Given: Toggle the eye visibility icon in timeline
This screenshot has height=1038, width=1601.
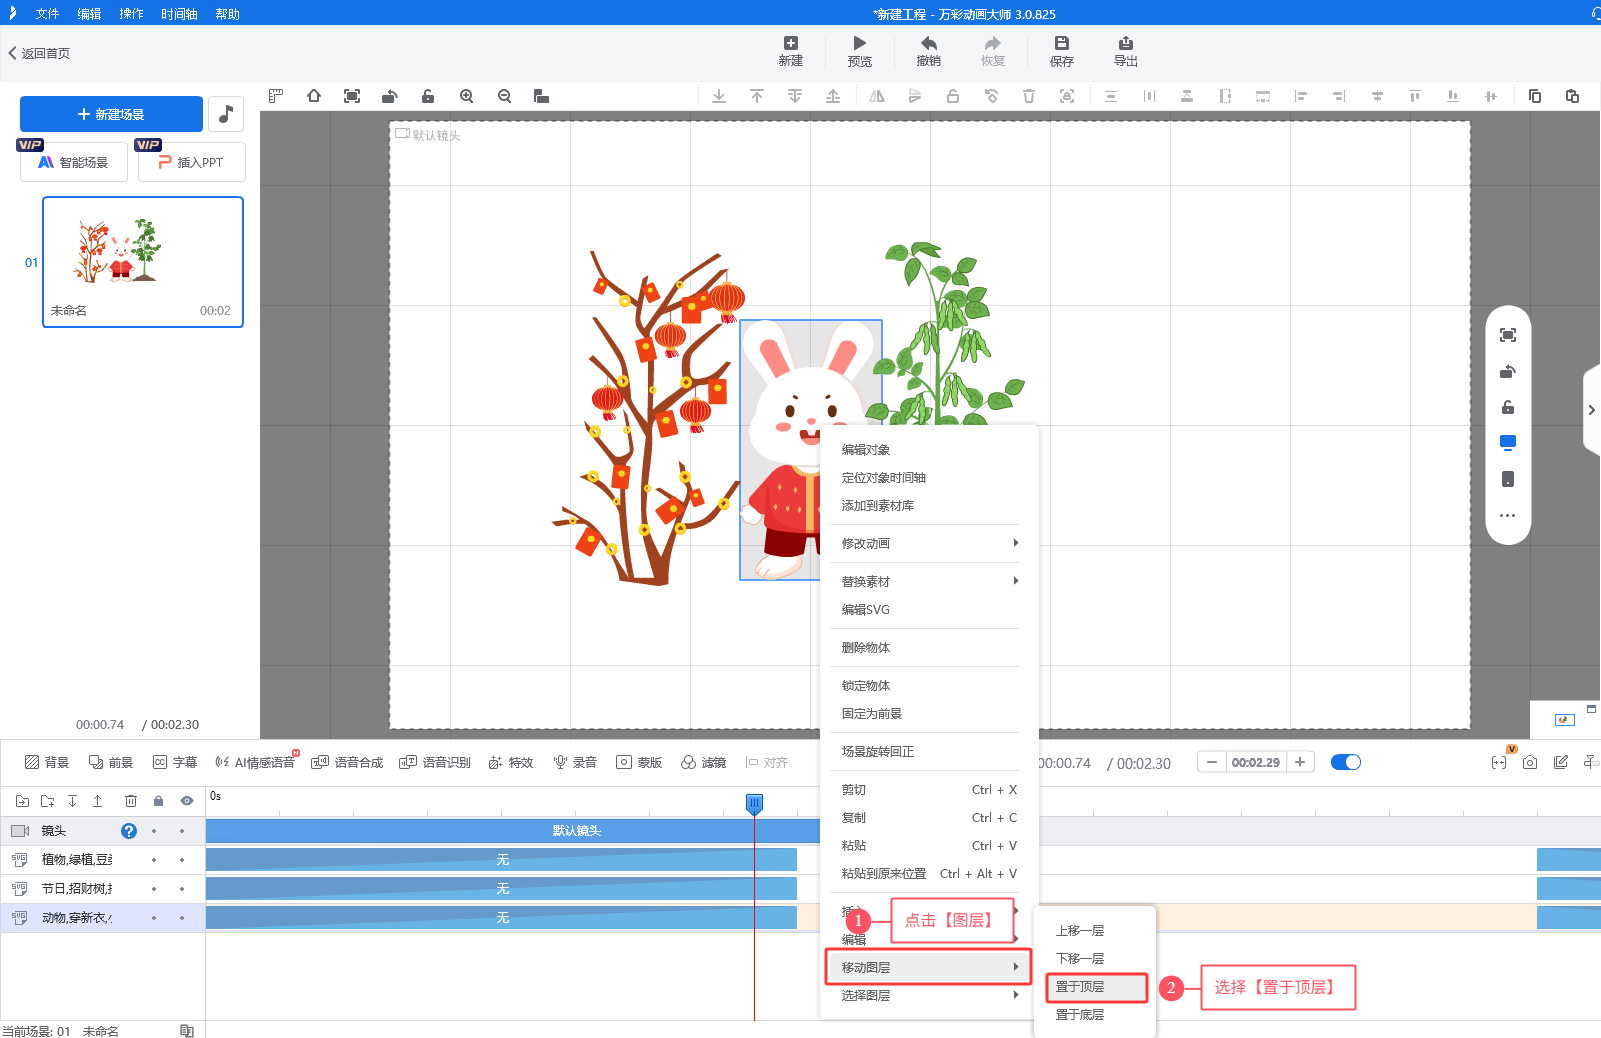Looking at the screenshot, I should click(x=187, y=801).
